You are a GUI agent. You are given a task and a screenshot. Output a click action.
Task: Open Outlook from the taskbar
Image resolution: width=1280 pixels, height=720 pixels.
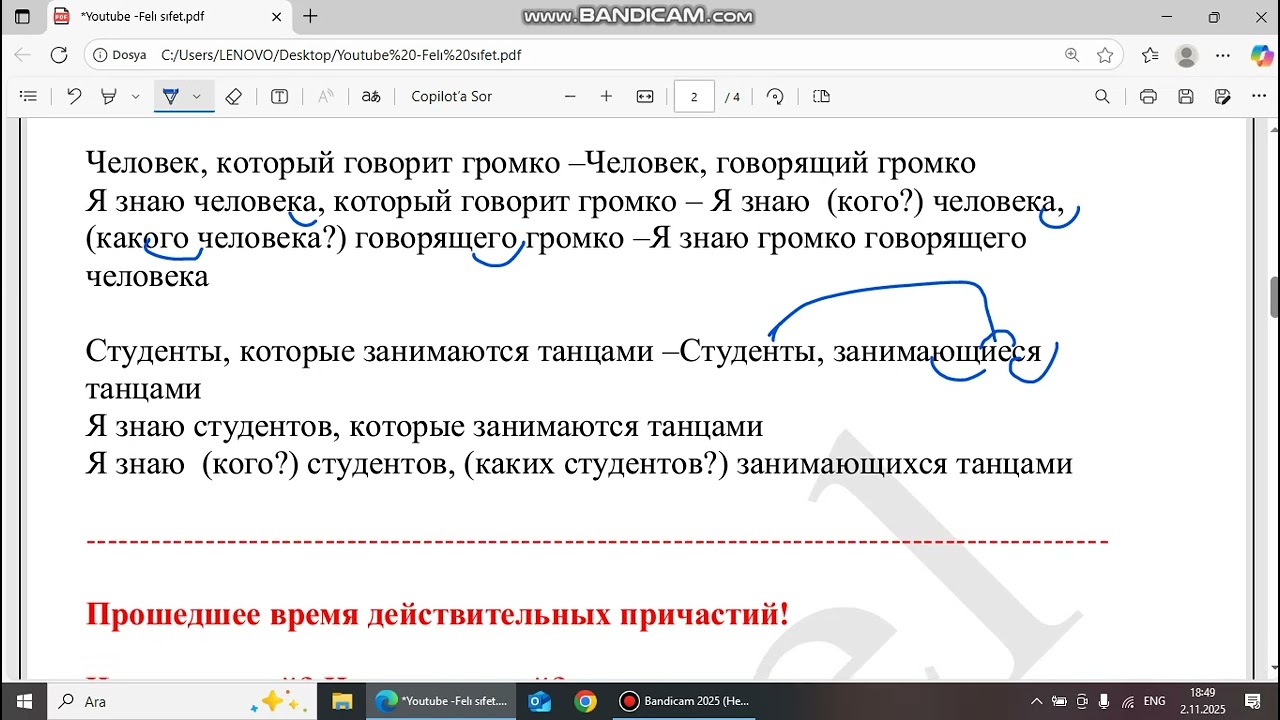[x=540, y=701]
